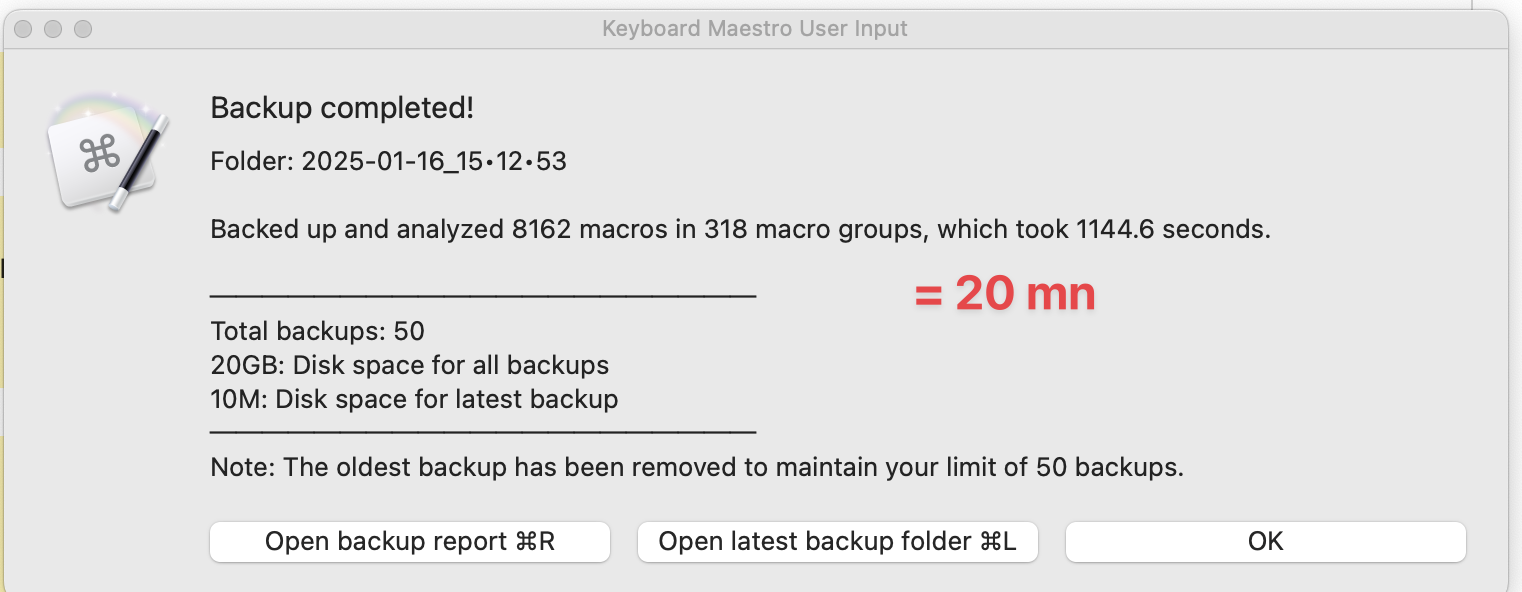This screenshot has height=592, width=1522.
Task: Open latest backup folder
Action: [838, 542]
